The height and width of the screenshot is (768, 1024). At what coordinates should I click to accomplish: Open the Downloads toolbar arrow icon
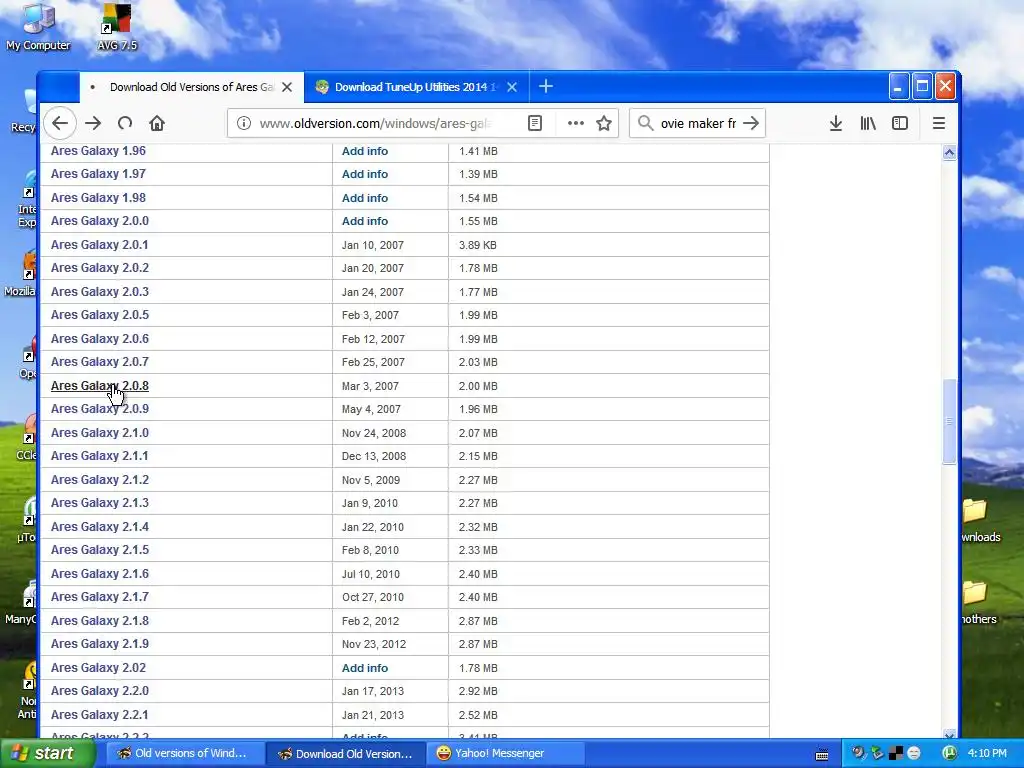point(835,123)
